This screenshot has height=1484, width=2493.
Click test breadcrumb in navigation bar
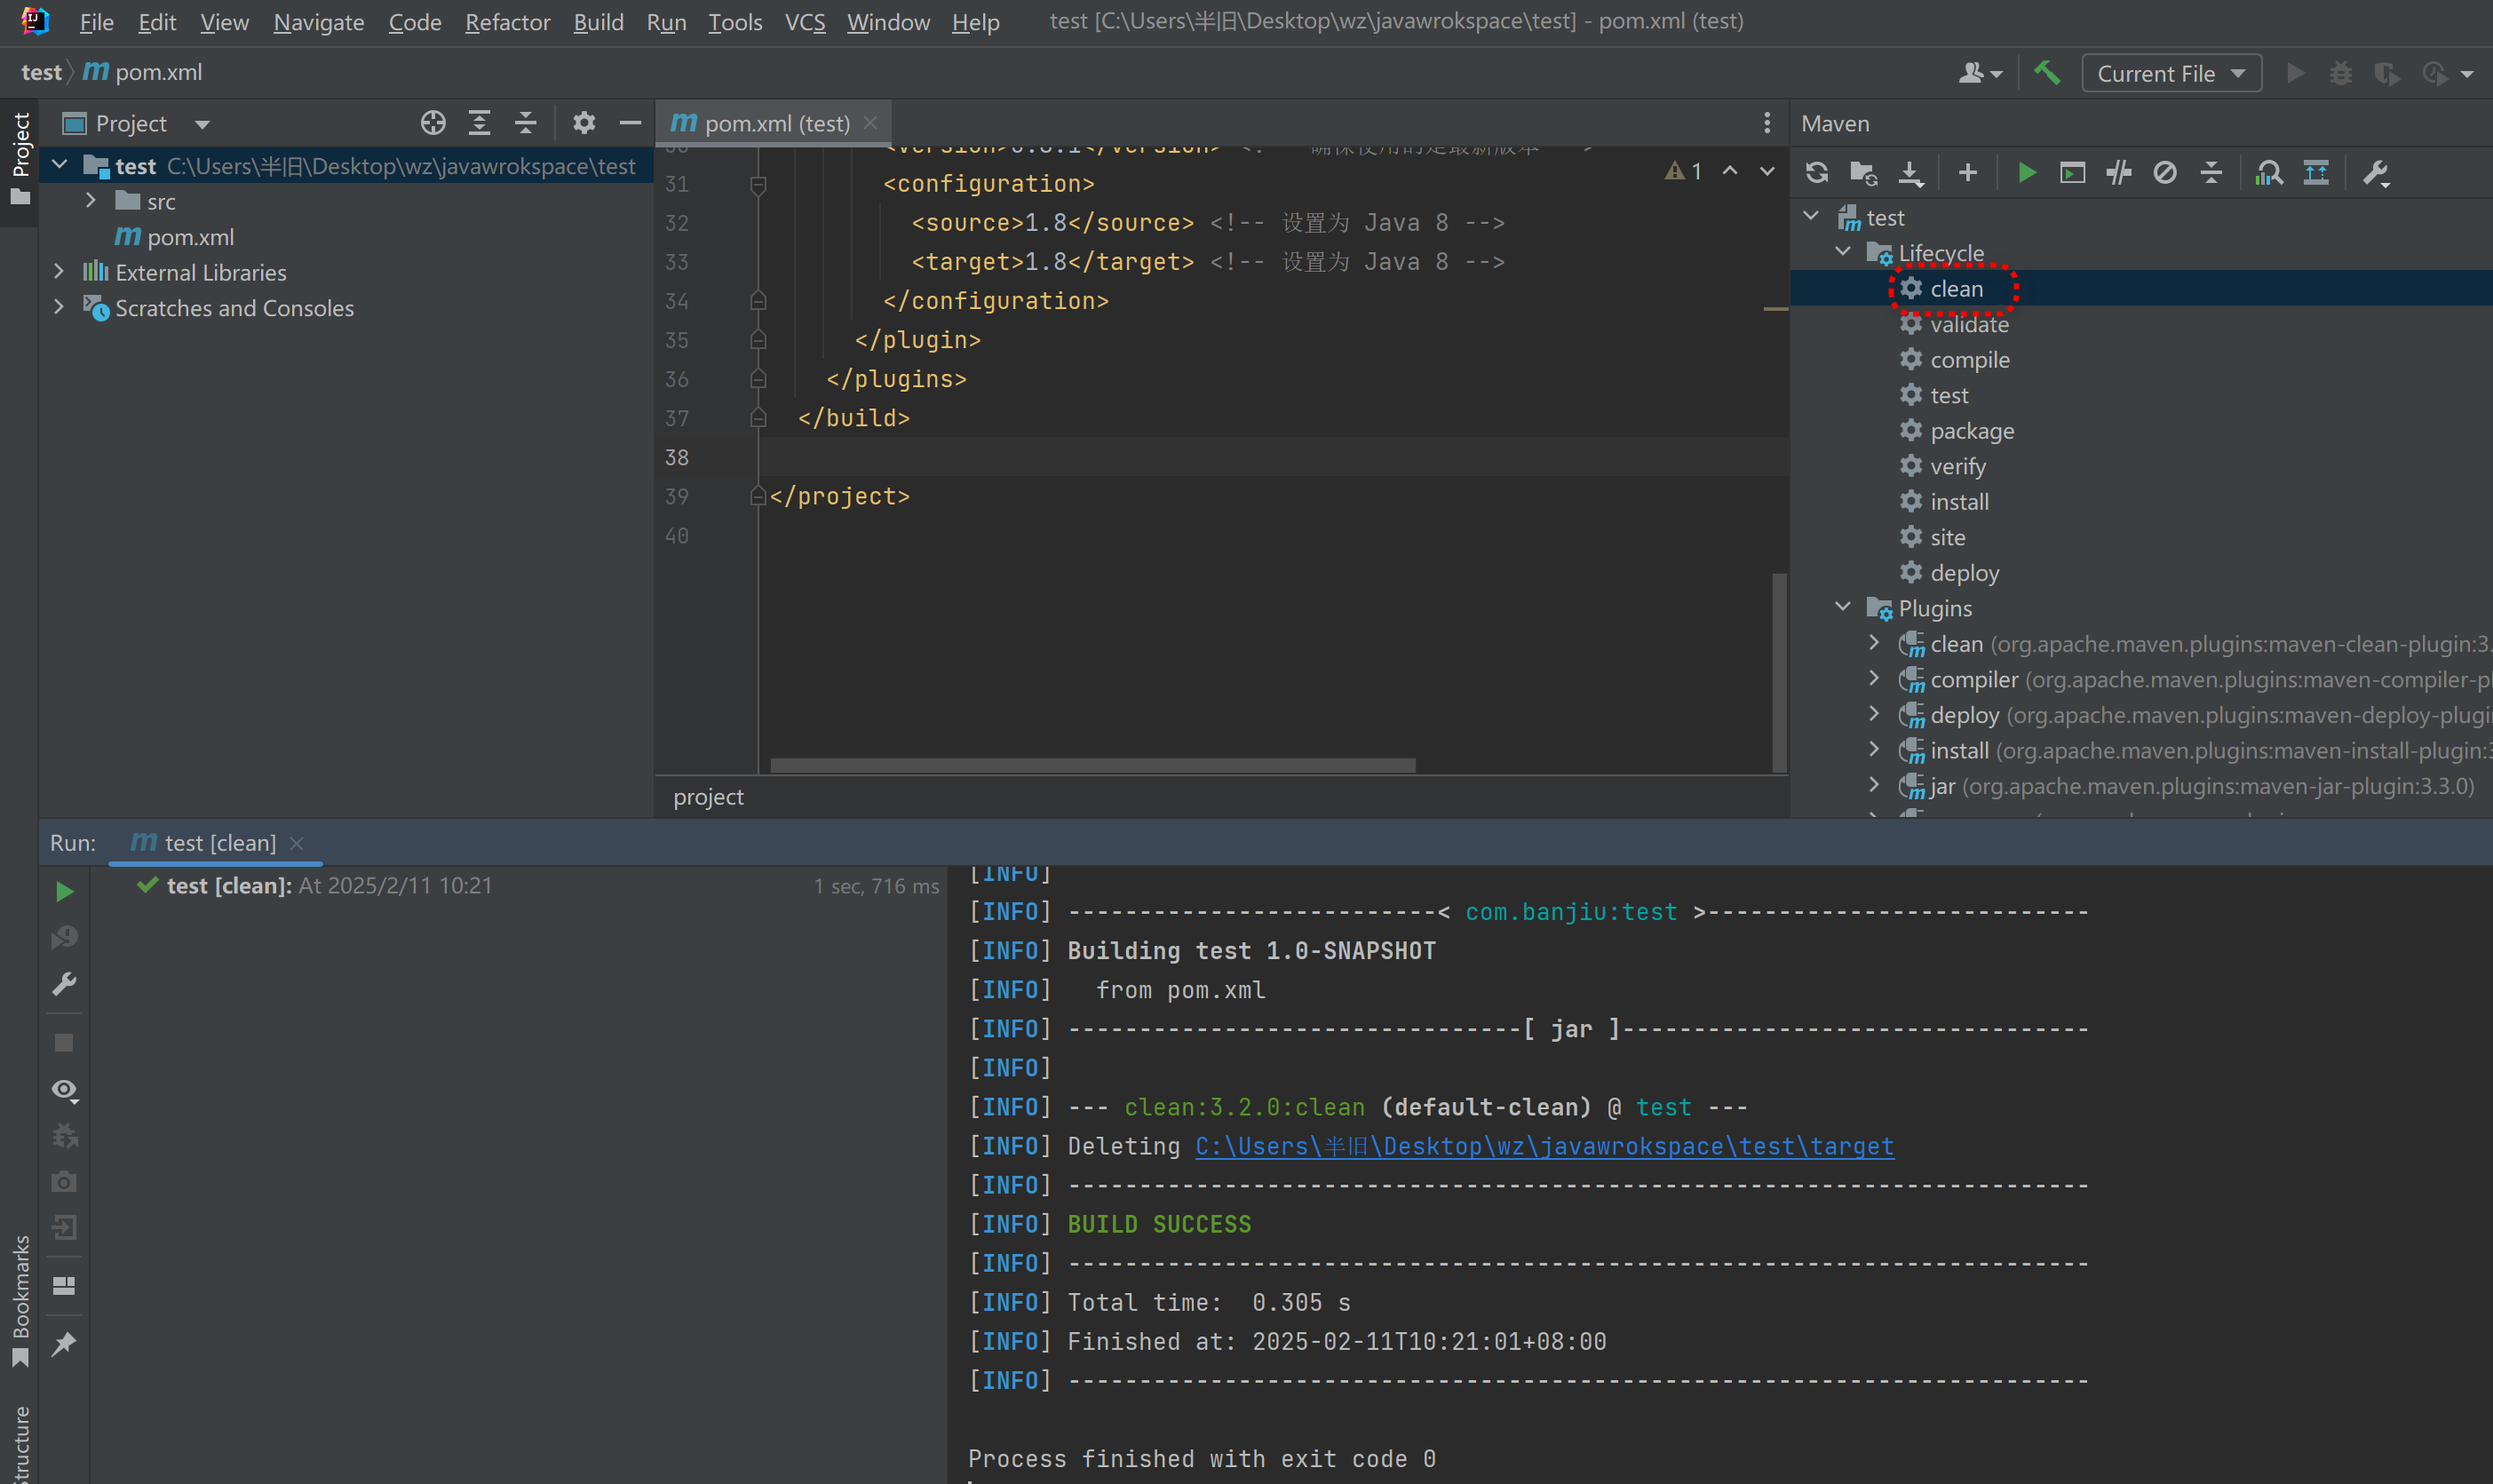tap(41, 72)
